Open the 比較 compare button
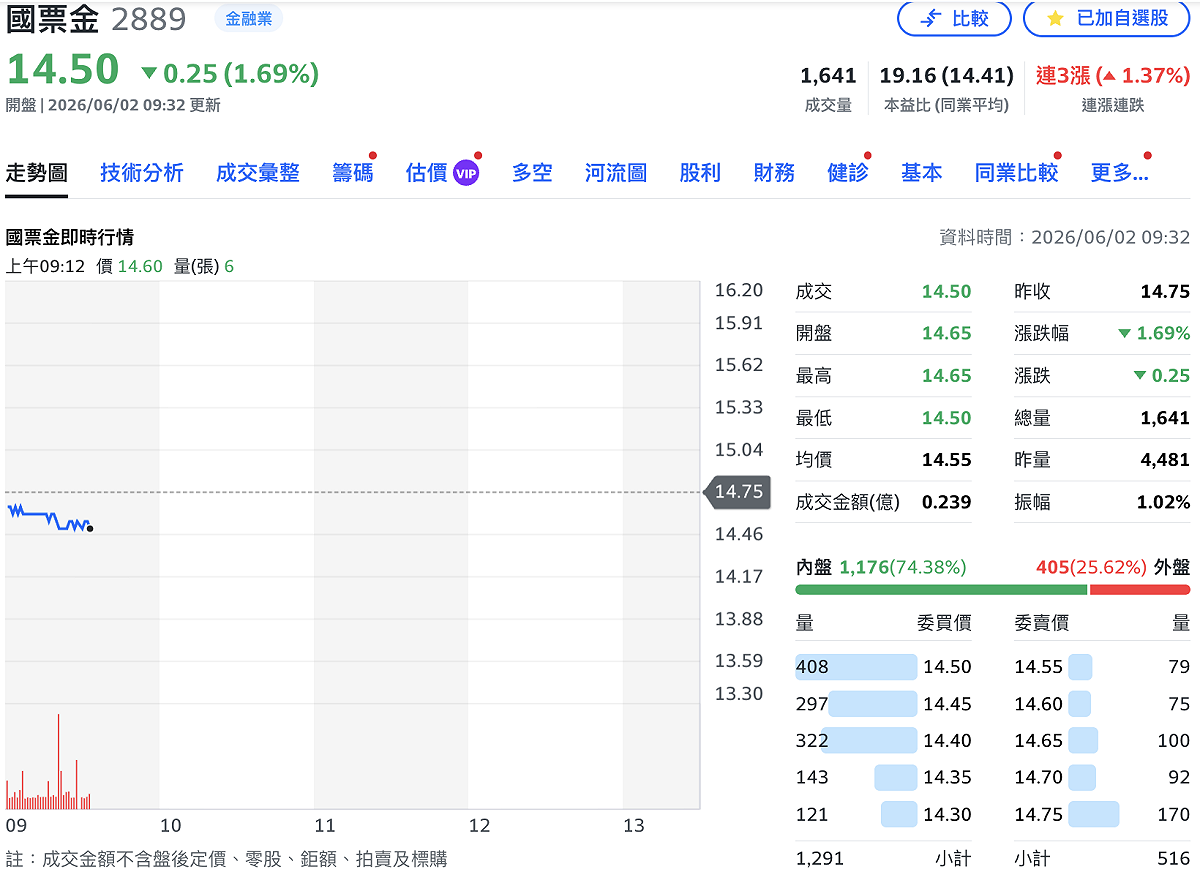Viewport: 1200px width, 872px height. click(954, 18)
